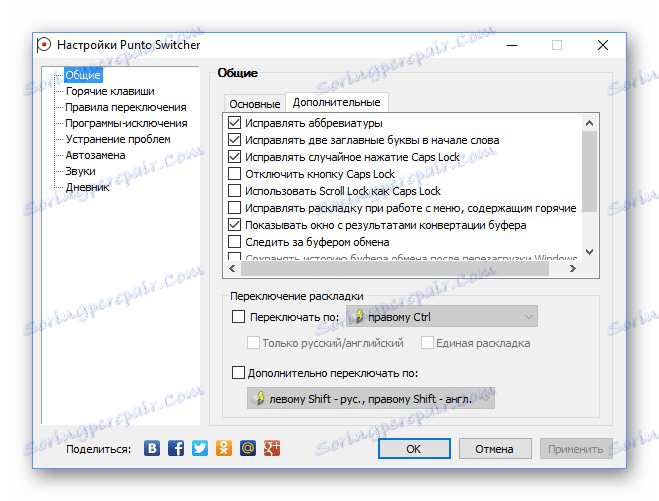This screenshot has height=501, width=659.
Task: Click the 'Применить' button
Action: point(575,448)
